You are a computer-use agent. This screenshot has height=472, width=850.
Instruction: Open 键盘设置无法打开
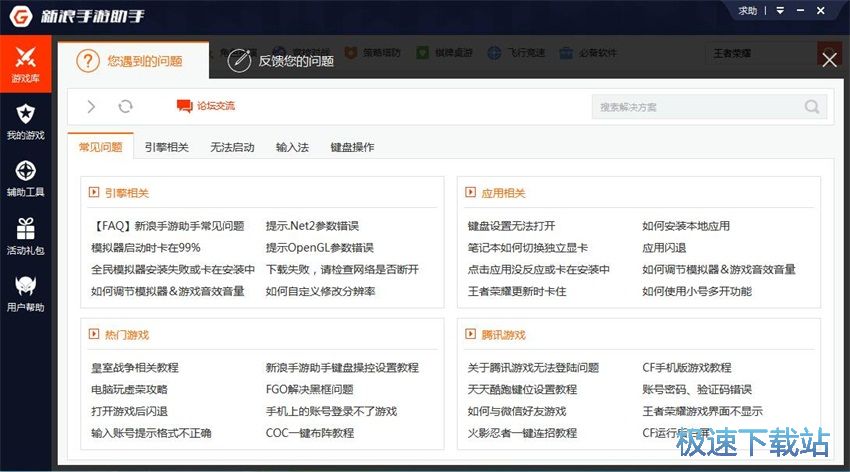(511, 226)
